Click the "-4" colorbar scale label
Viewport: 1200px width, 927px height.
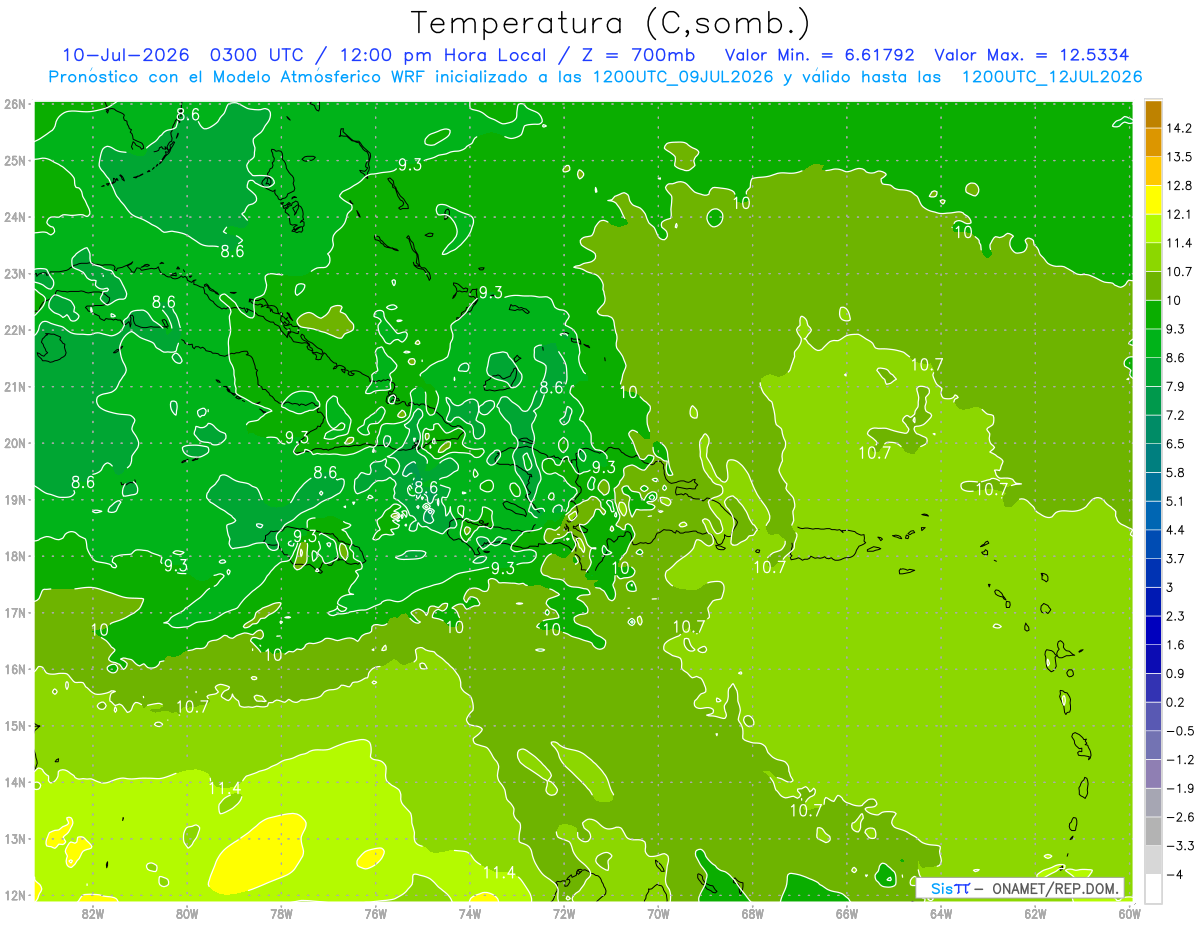pyautogui.click(x=1174, y=875)
